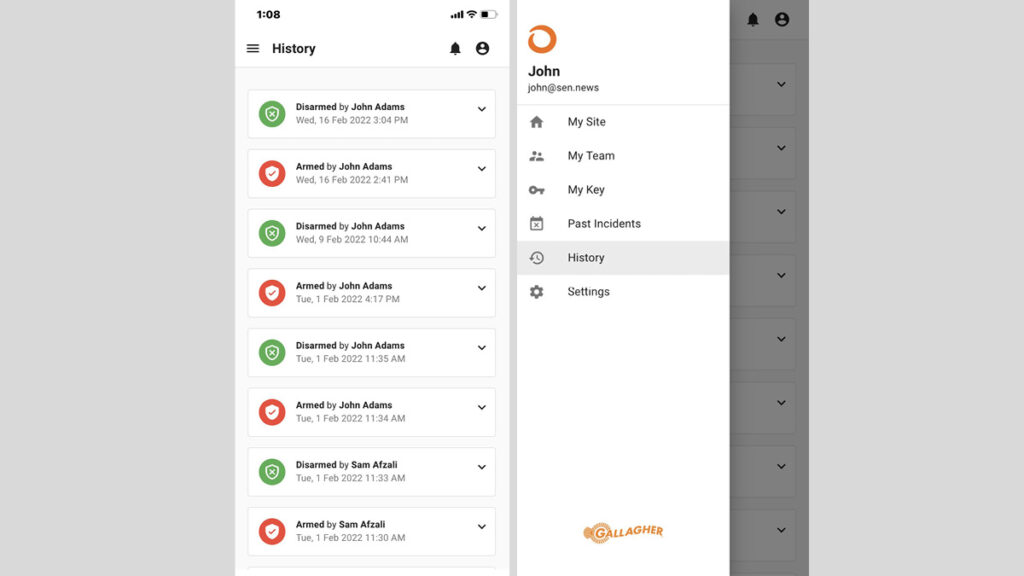The height and width of the screenshot is (576, 1024).
Task: Click the Gallagher logo at drawer bottom
Action: point(623,532)
